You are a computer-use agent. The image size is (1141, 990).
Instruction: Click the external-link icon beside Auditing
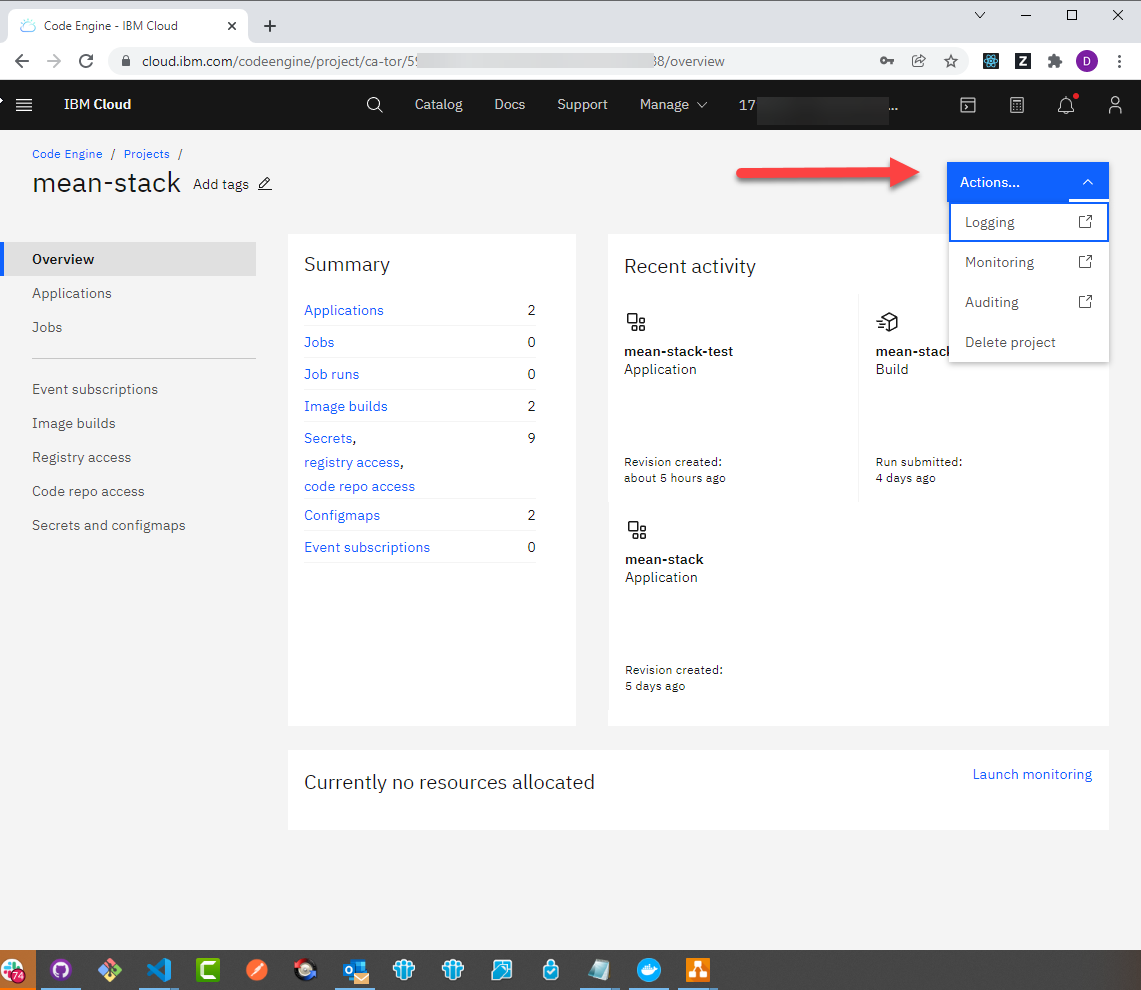1085,301
